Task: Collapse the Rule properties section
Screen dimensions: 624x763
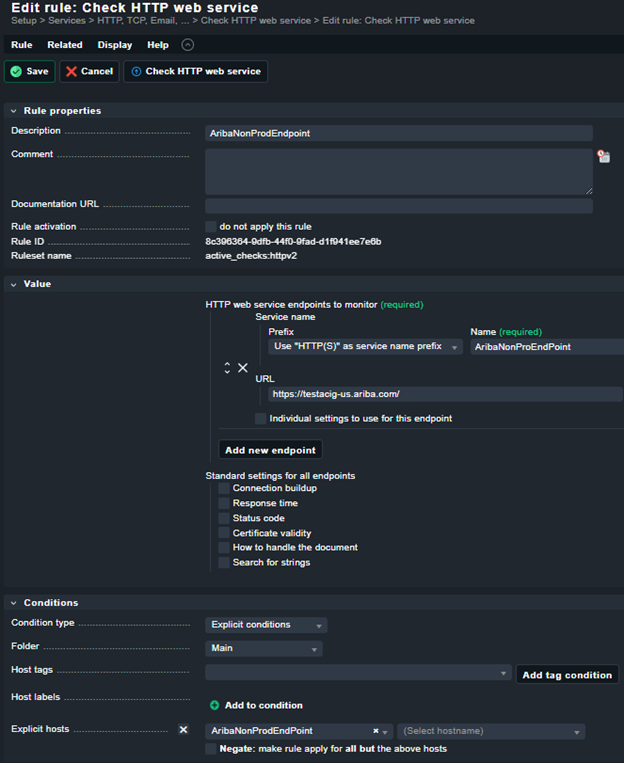Action: point(13,111)
